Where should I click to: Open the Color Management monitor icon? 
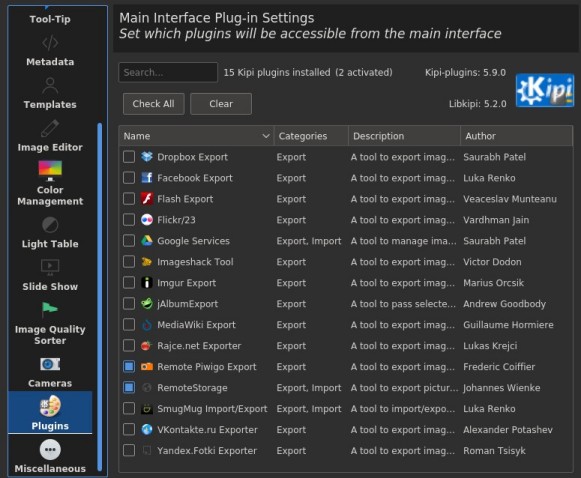[50, 171]
